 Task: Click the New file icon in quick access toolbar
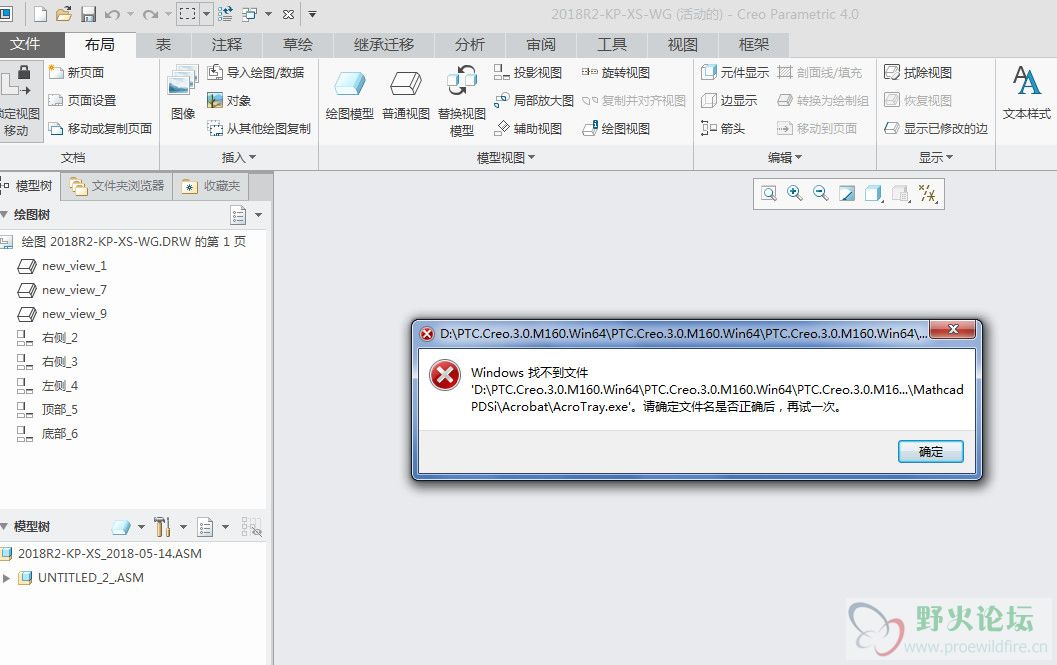point(40,13)
